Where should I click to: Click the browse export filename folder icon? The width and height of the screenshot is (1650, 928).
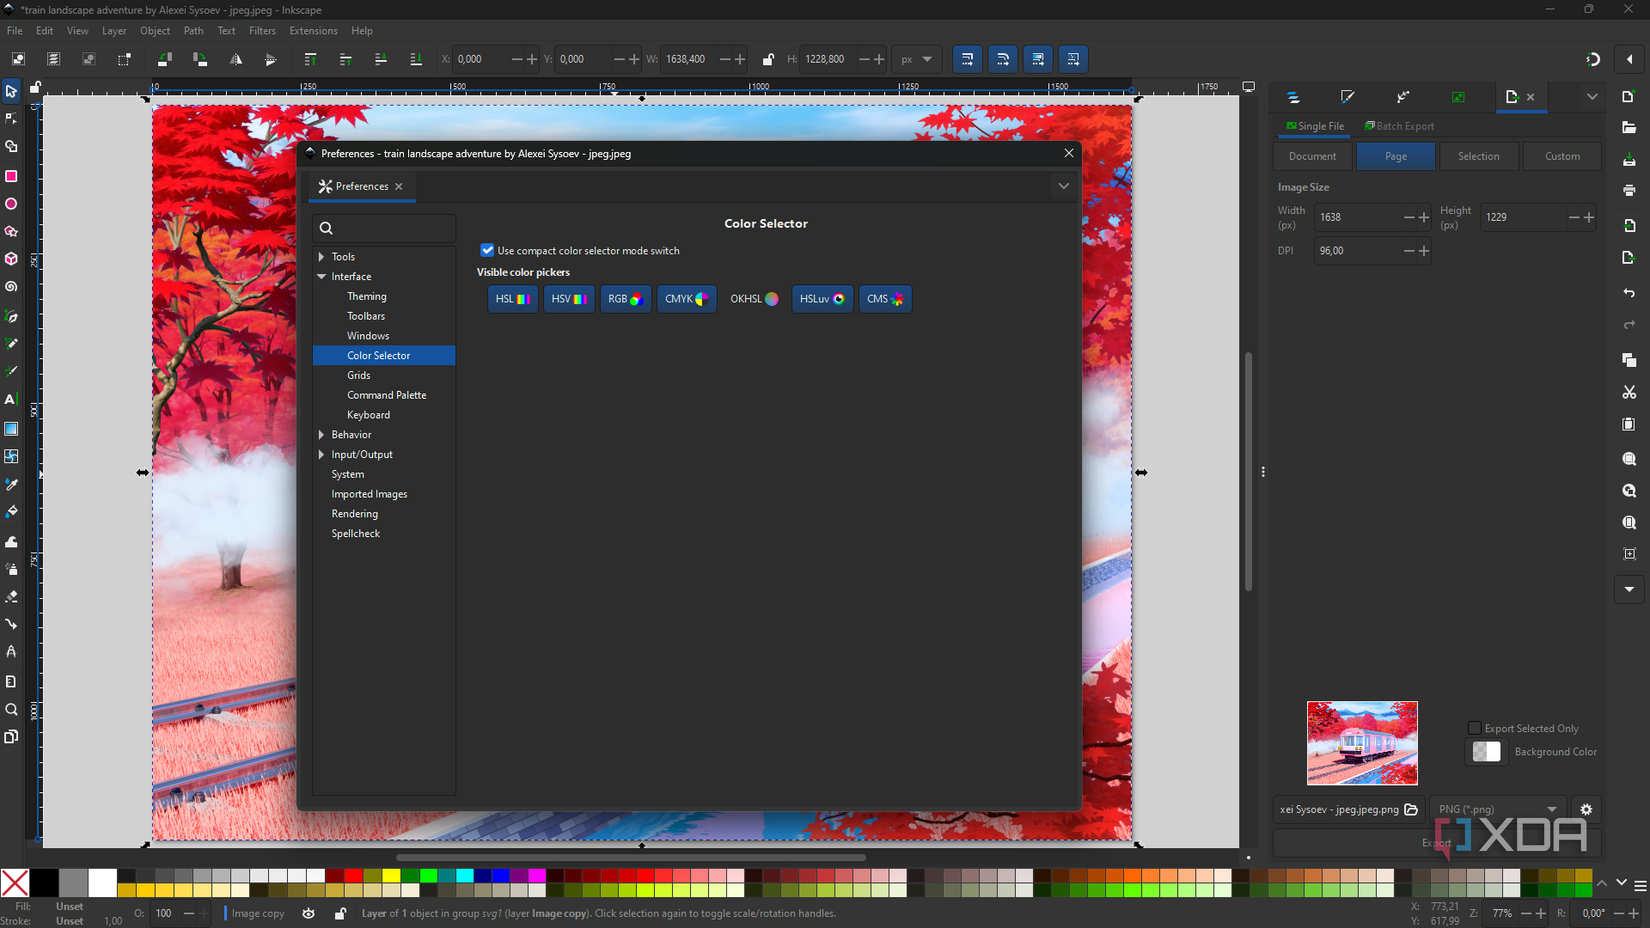pyautogui.click(x=1411, y=809)
